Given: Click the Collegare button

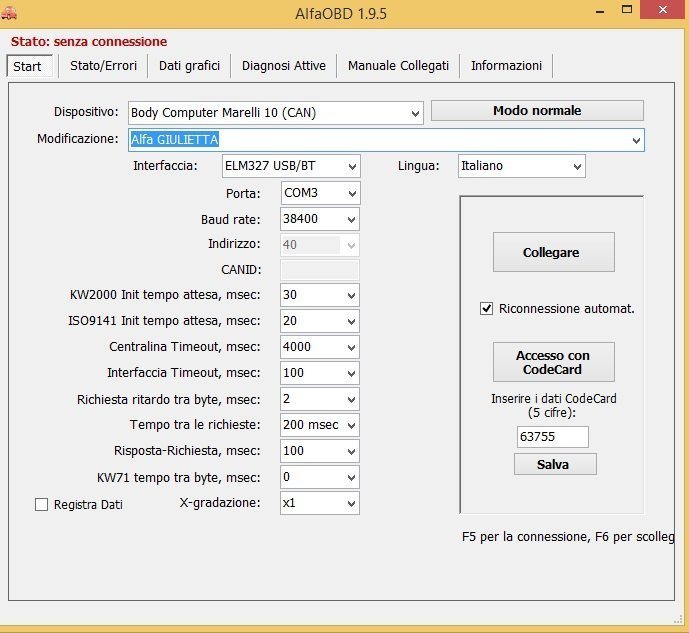Looking at the screenshot, I should tap(554, 252).
